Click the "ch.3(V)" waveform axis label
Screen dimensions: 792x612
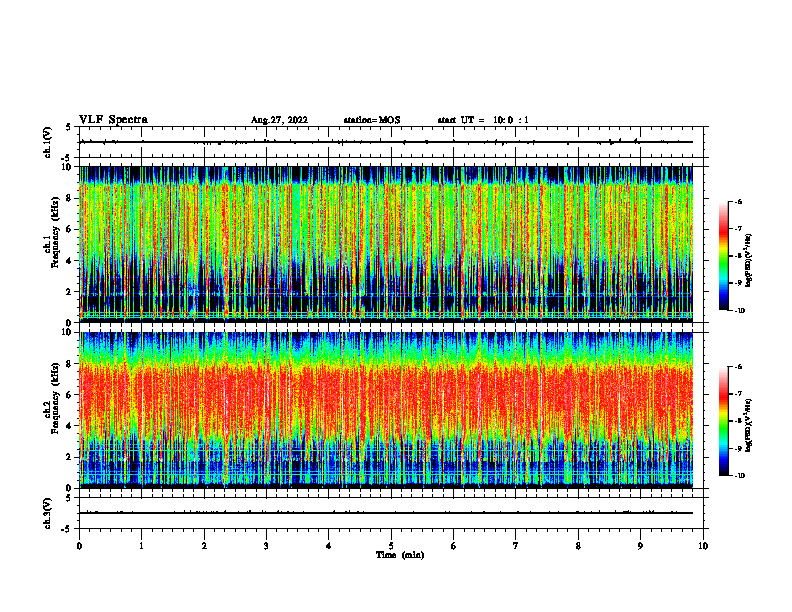click(x=48, y=513)
